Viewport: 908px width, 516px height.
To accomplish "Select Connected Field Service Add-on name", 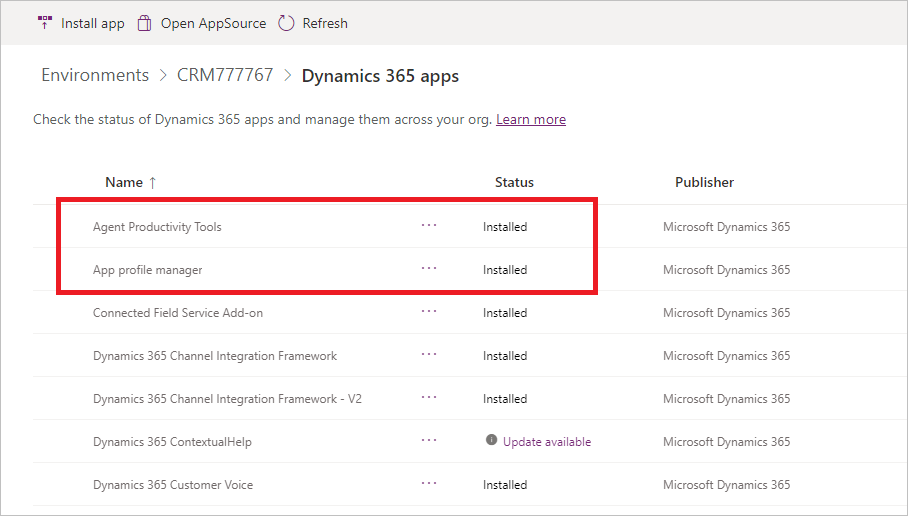I will [x=178, y=313].
